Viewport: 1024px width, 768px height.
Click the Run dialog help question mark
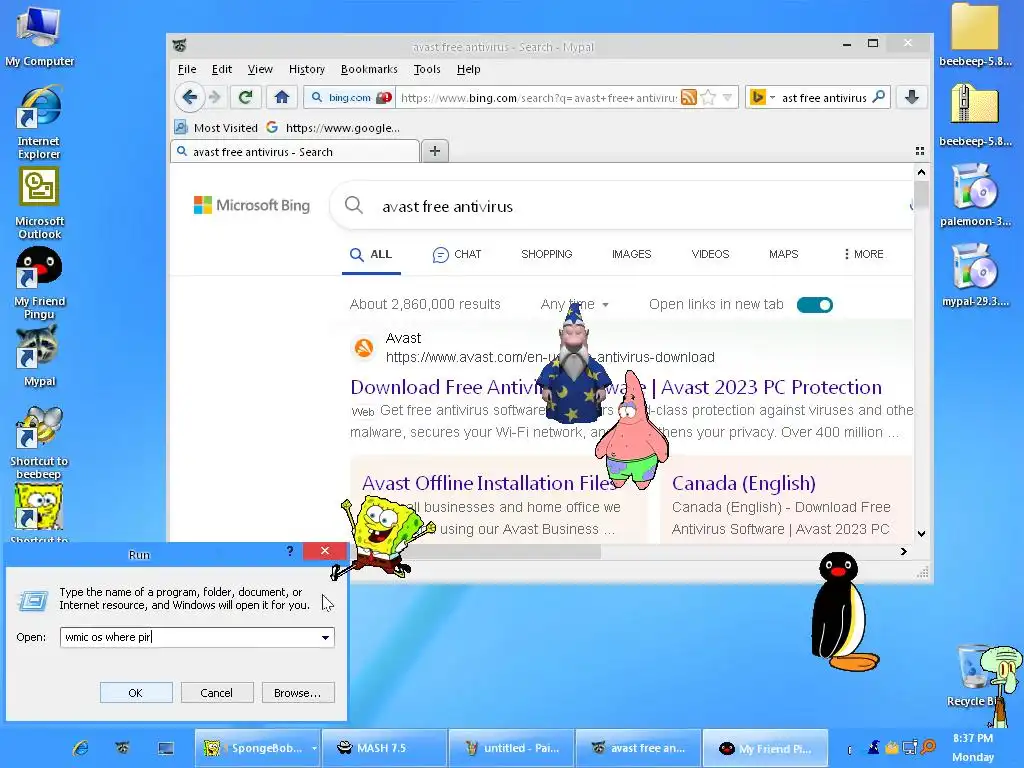click(290, 551)
